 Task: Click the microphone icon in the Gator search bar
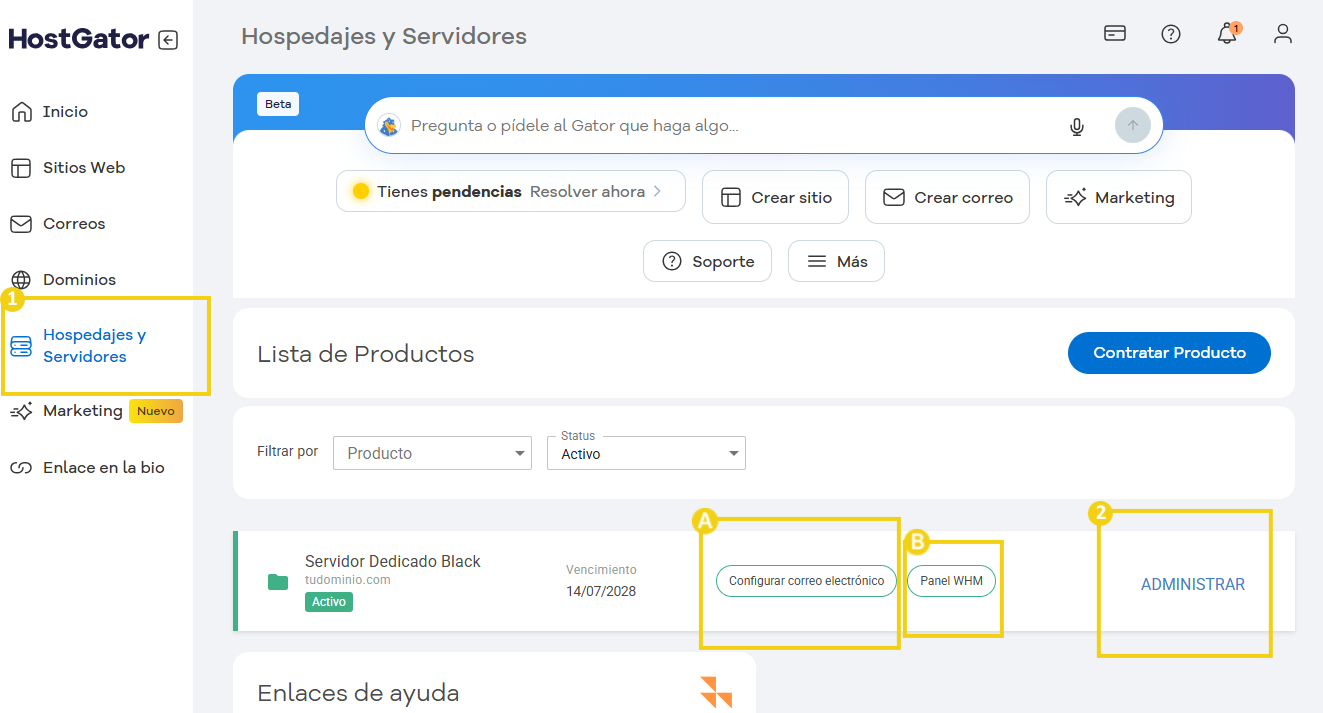click(1077, 126)
